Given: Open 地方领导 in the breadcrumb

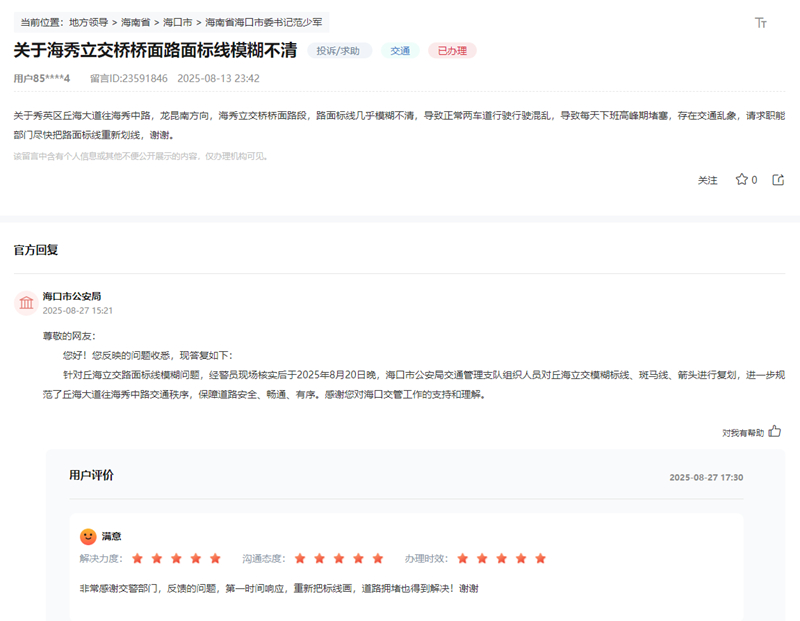Looking at the screenshot, I should click(x=89, y=22).
